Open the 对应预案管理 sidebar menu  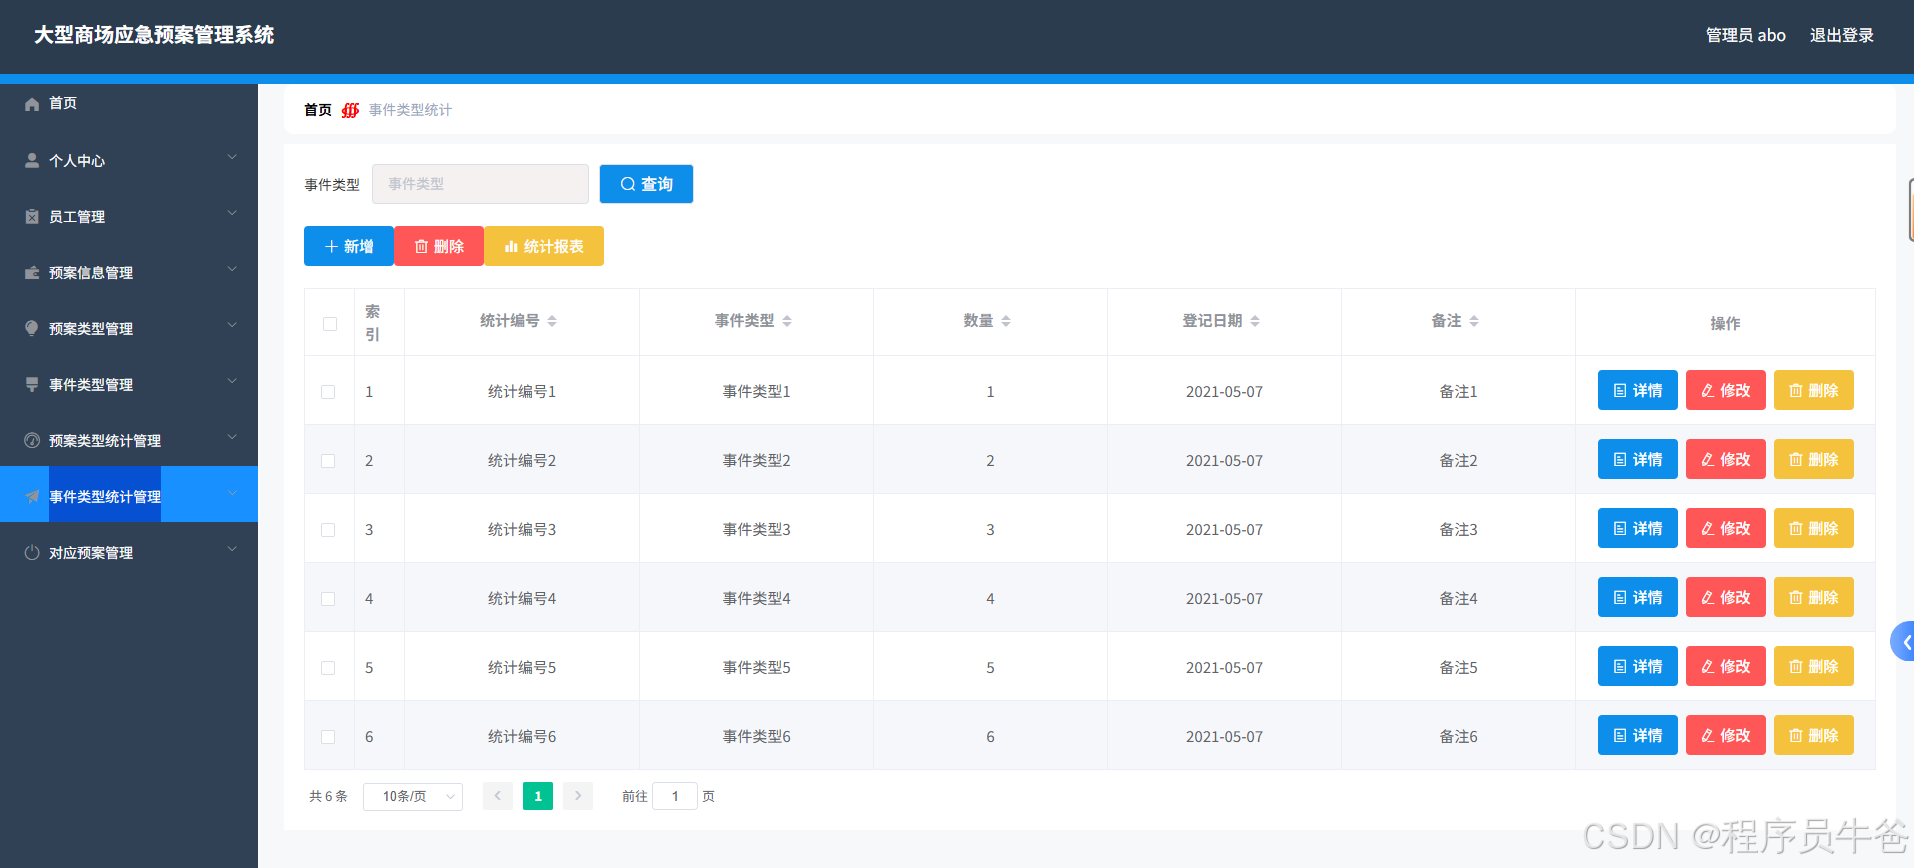click(129, 552)
